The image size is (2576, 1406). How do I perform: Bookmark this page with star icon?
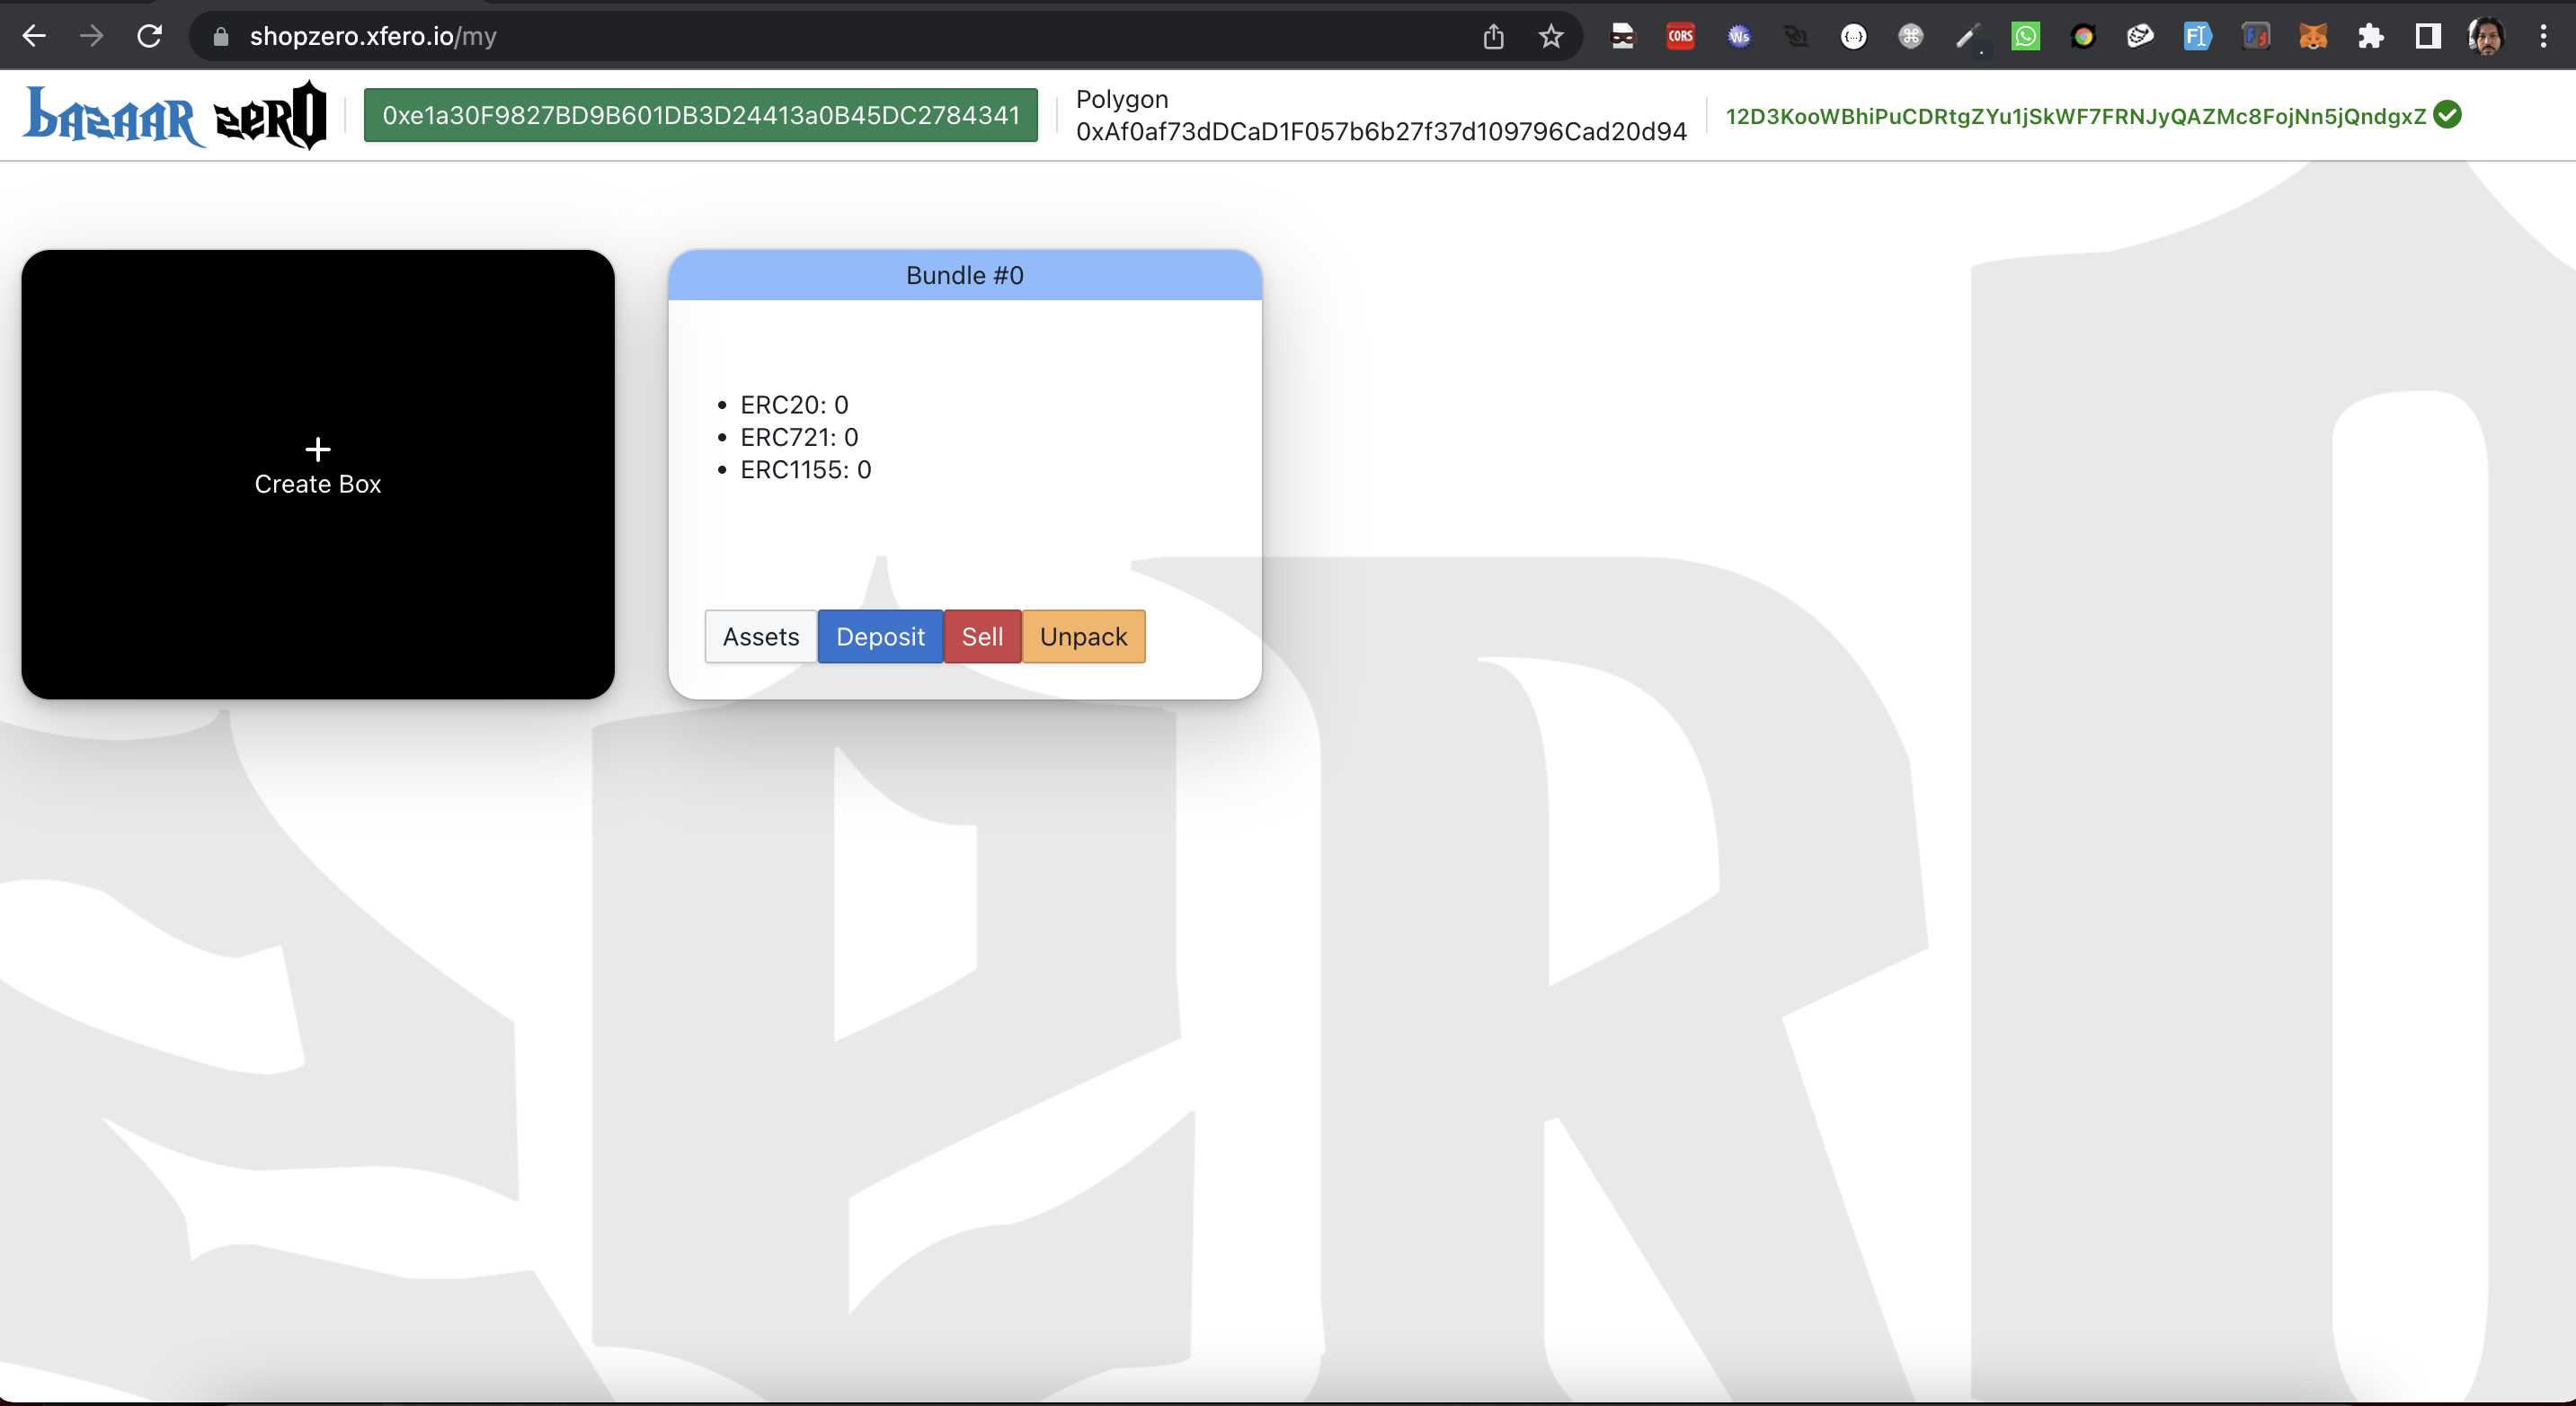coord(1550,37)
